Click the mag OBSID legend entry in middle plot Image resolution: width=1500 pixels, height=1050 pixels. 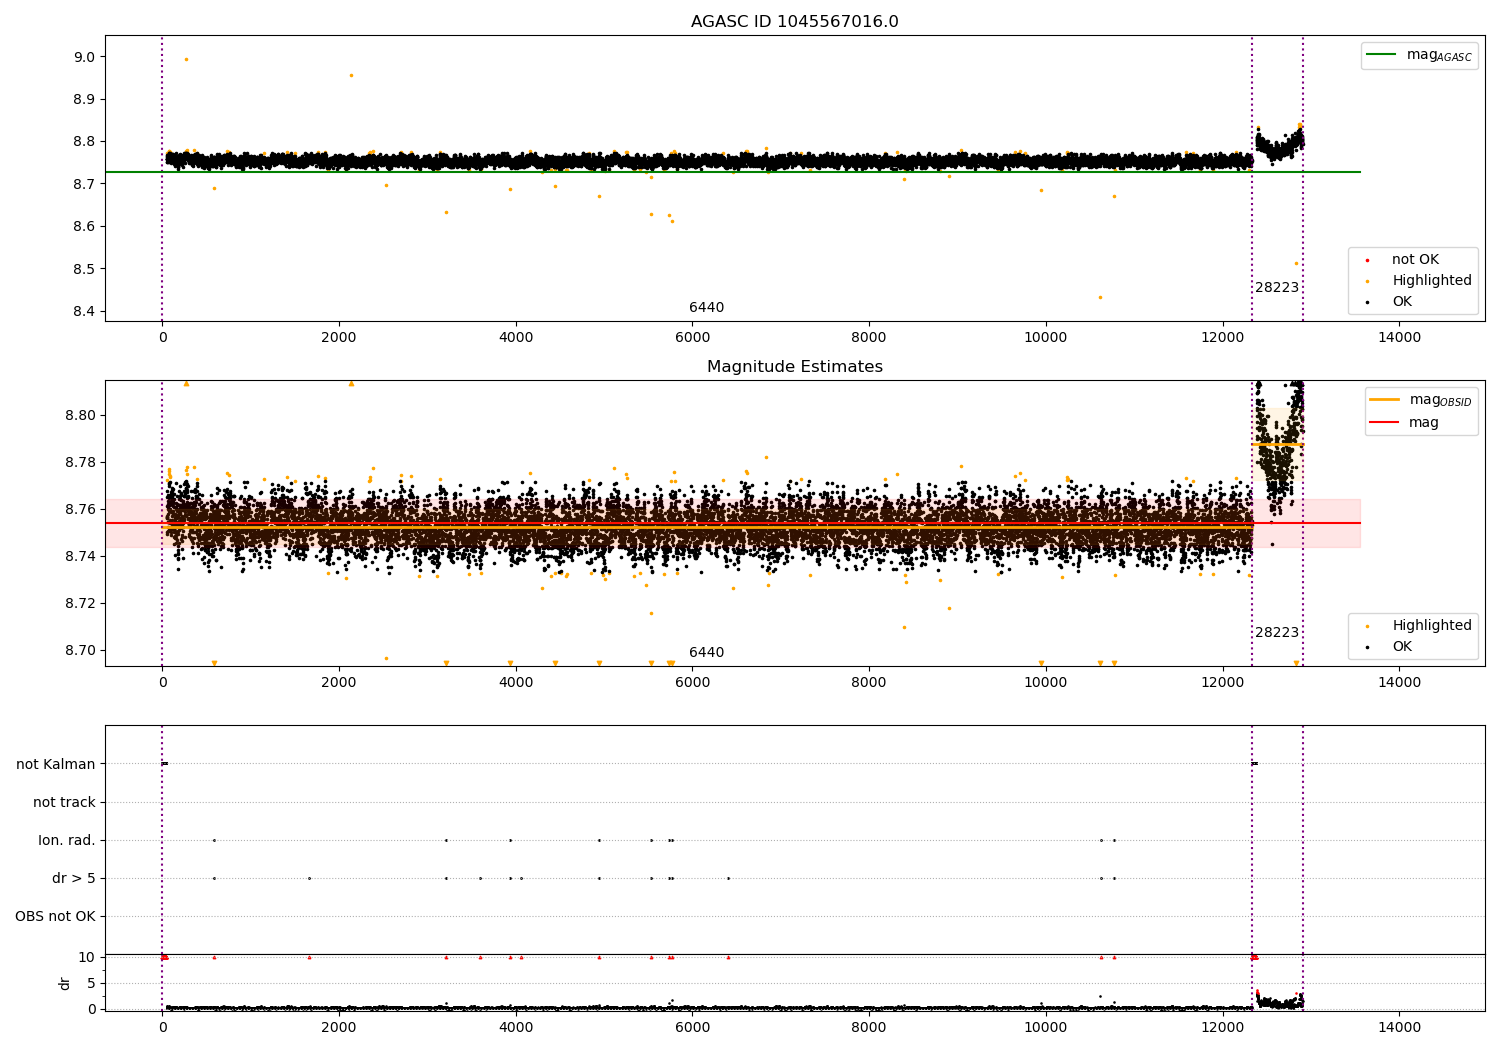[x=1421, y=400]
